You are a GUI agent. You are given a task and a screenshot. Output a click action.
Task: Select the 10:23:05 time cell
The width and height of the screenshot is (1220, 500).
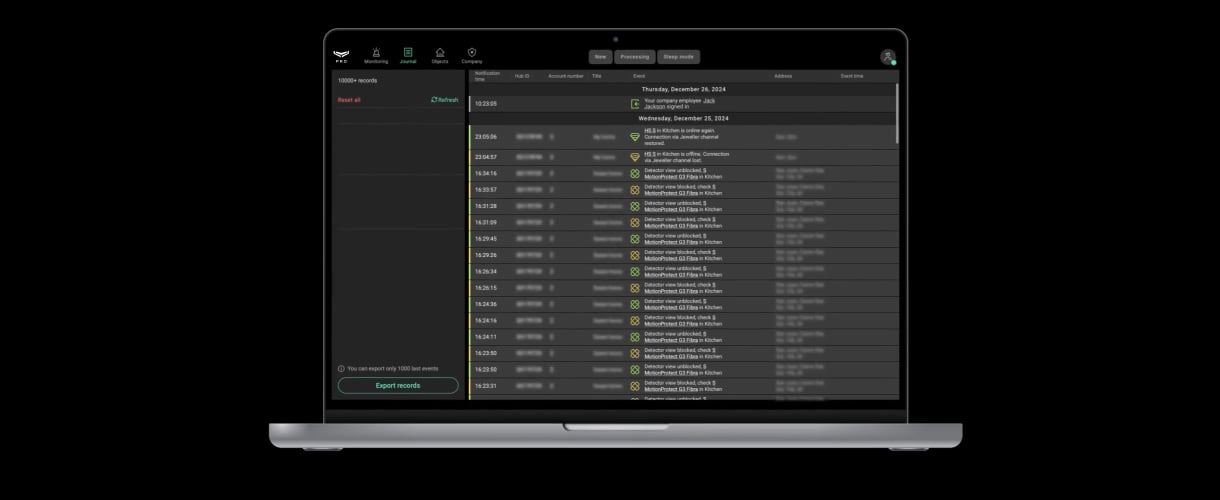tap(486, 104)
